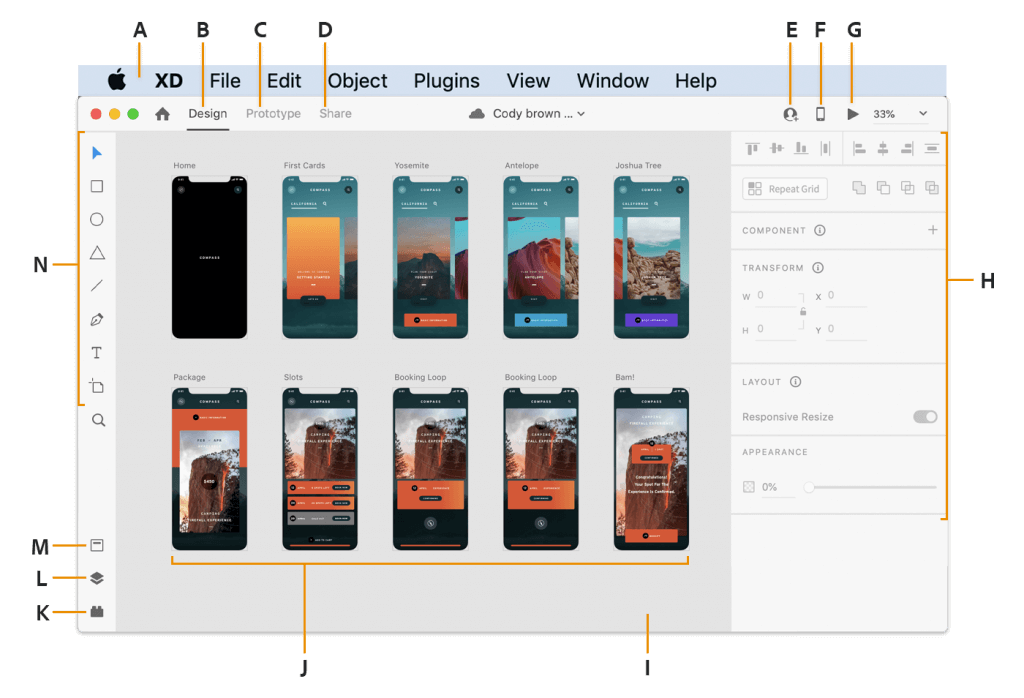
Task: Open the Apple menu
Action: [117, 80]
